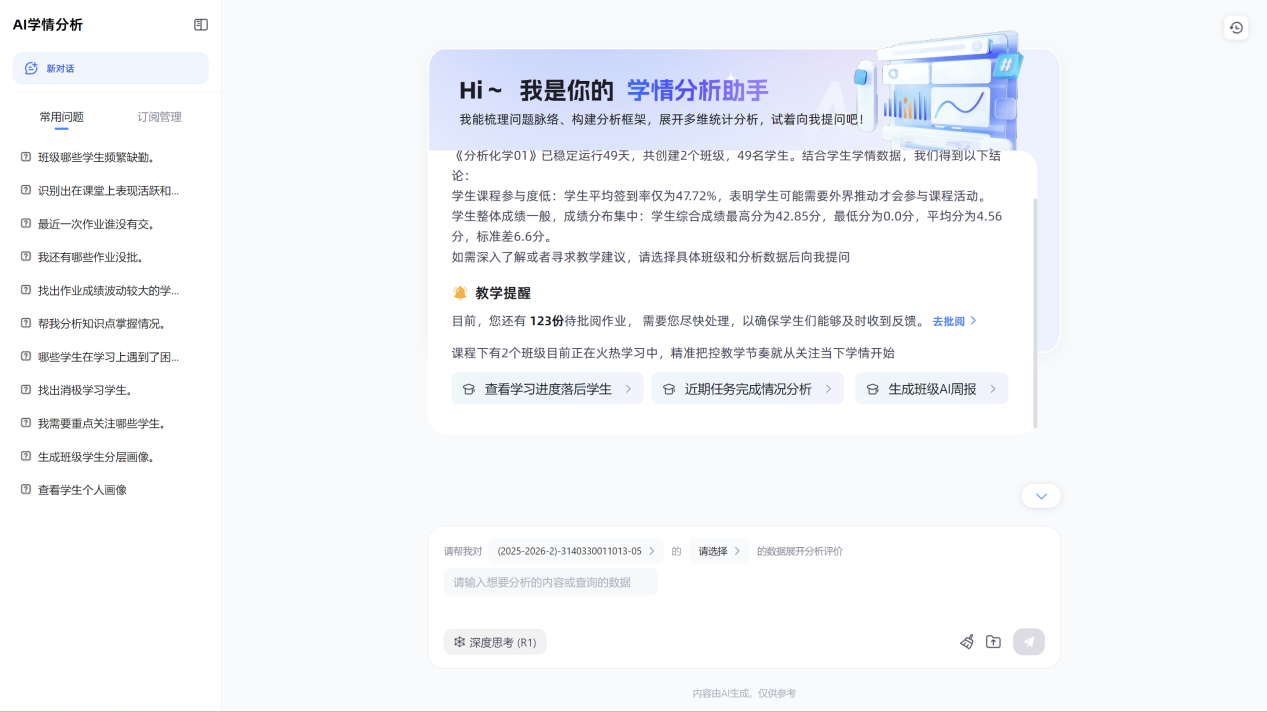Switch to the 订阅管理 tab
1267x712 pixels.
[159, 117]
